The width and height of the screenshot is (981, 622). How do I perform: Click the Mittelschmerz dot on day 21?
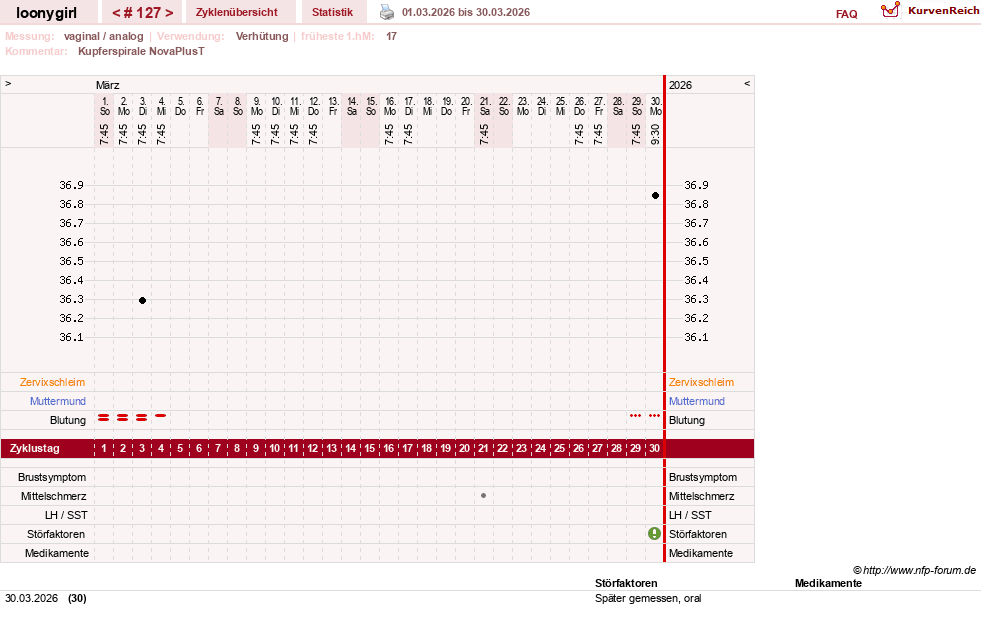[x=484, y=496]
